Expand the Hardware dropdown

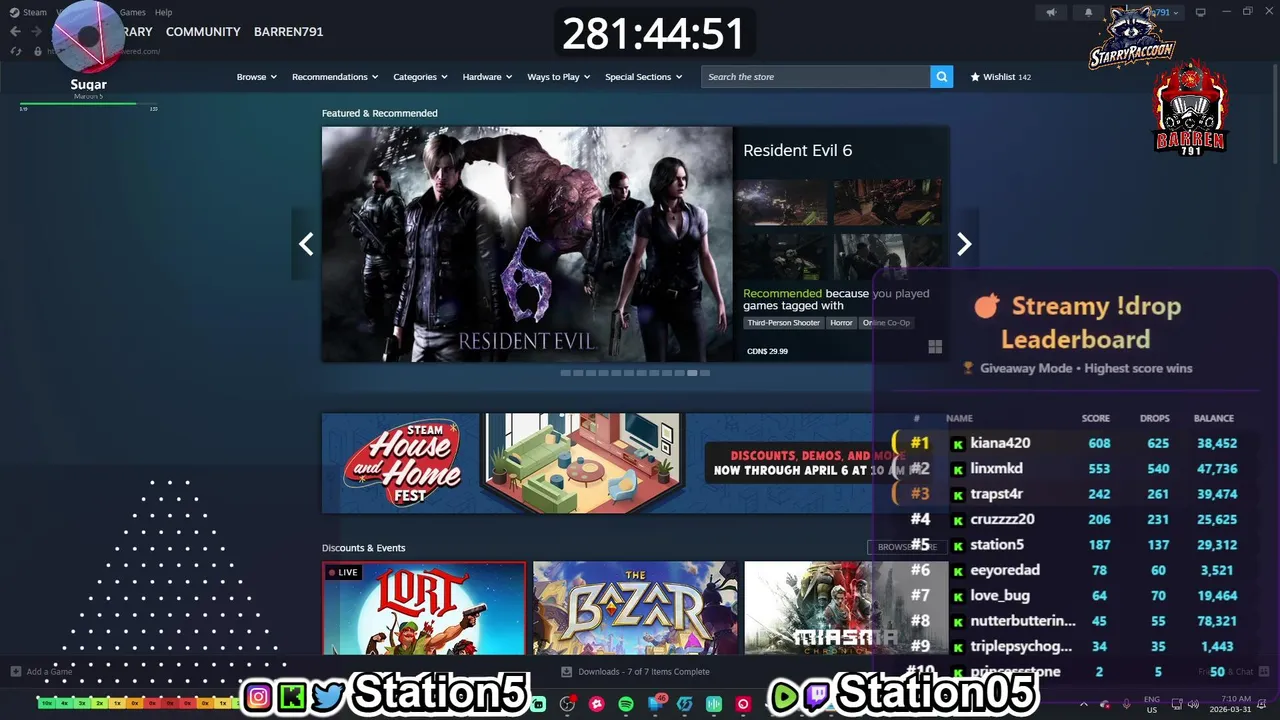click(x=487, y=77)
